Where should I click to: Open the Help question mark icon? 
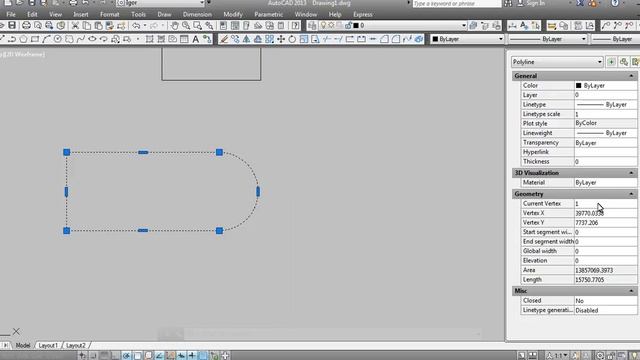[296, 26]
